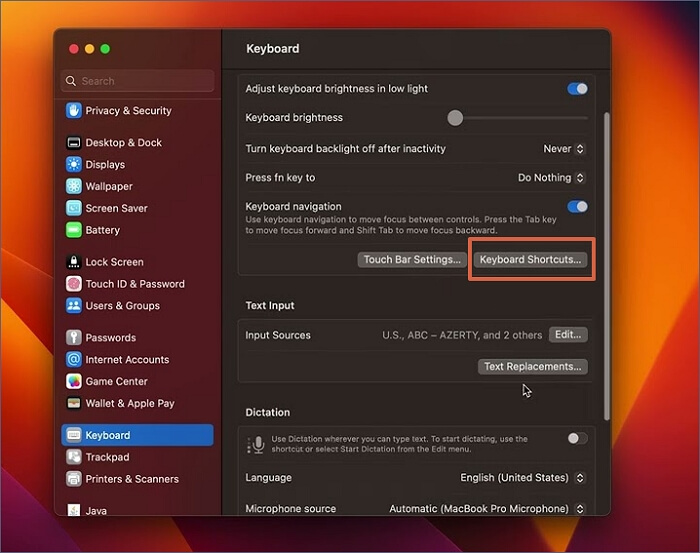Click the Java icon in sidebar
This screenshot has height=553, width=700.
74,509
